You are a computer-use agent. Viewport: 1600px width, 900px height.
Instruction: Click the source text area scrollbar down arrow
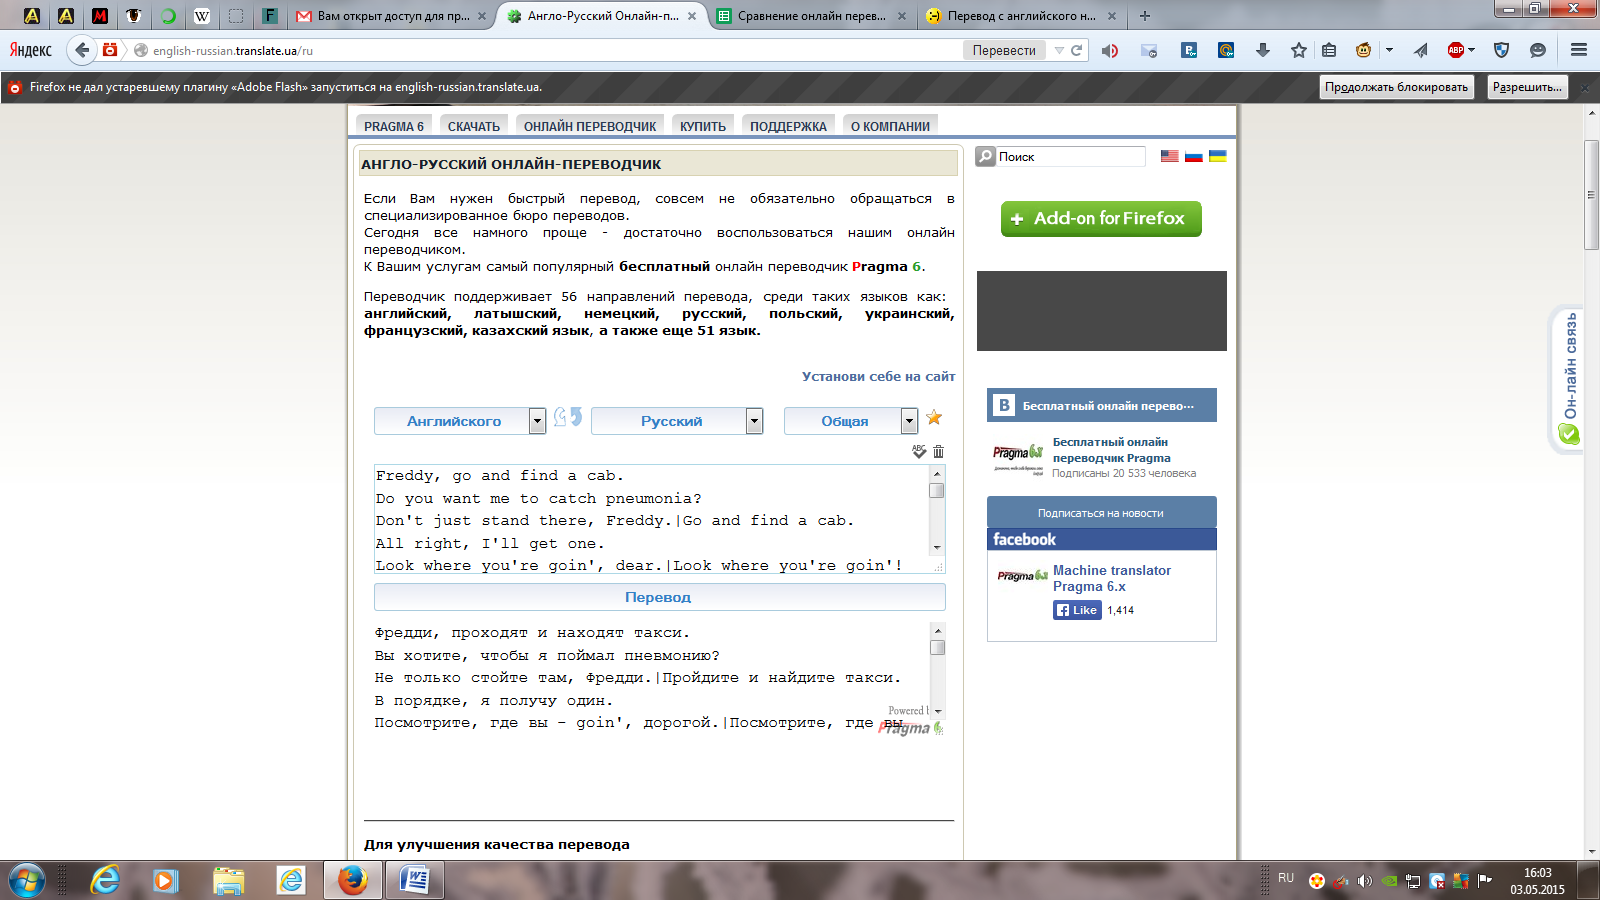point(937,547)
